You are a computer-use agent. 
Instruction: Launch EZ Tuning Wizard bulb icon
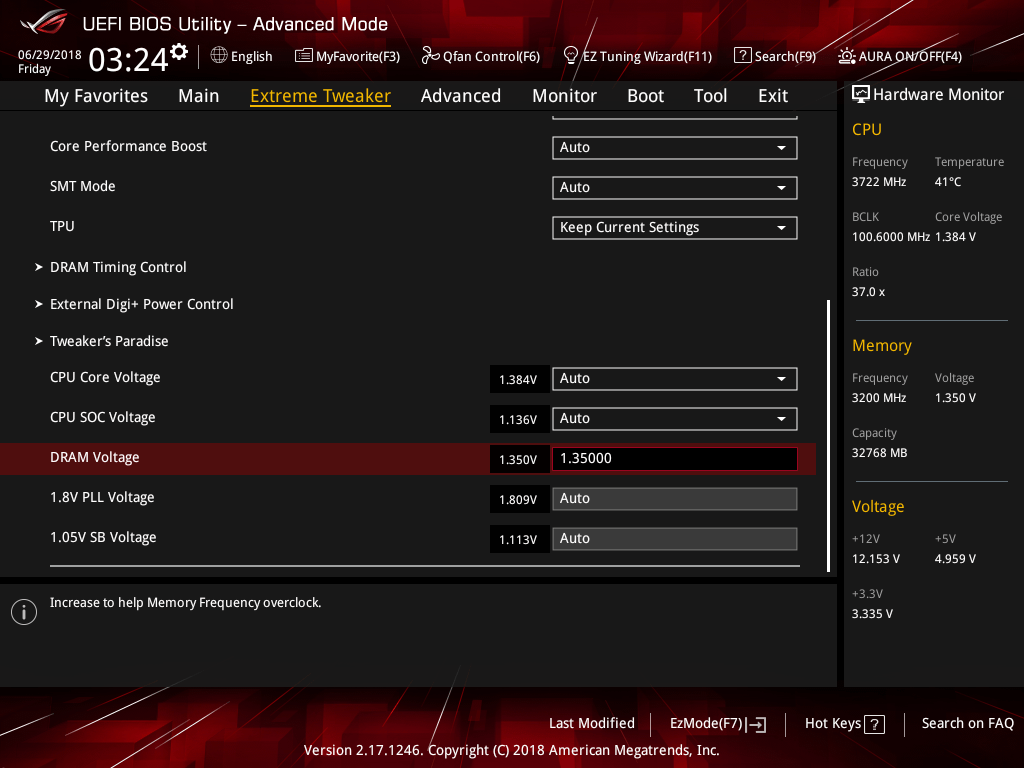point(571,56)
